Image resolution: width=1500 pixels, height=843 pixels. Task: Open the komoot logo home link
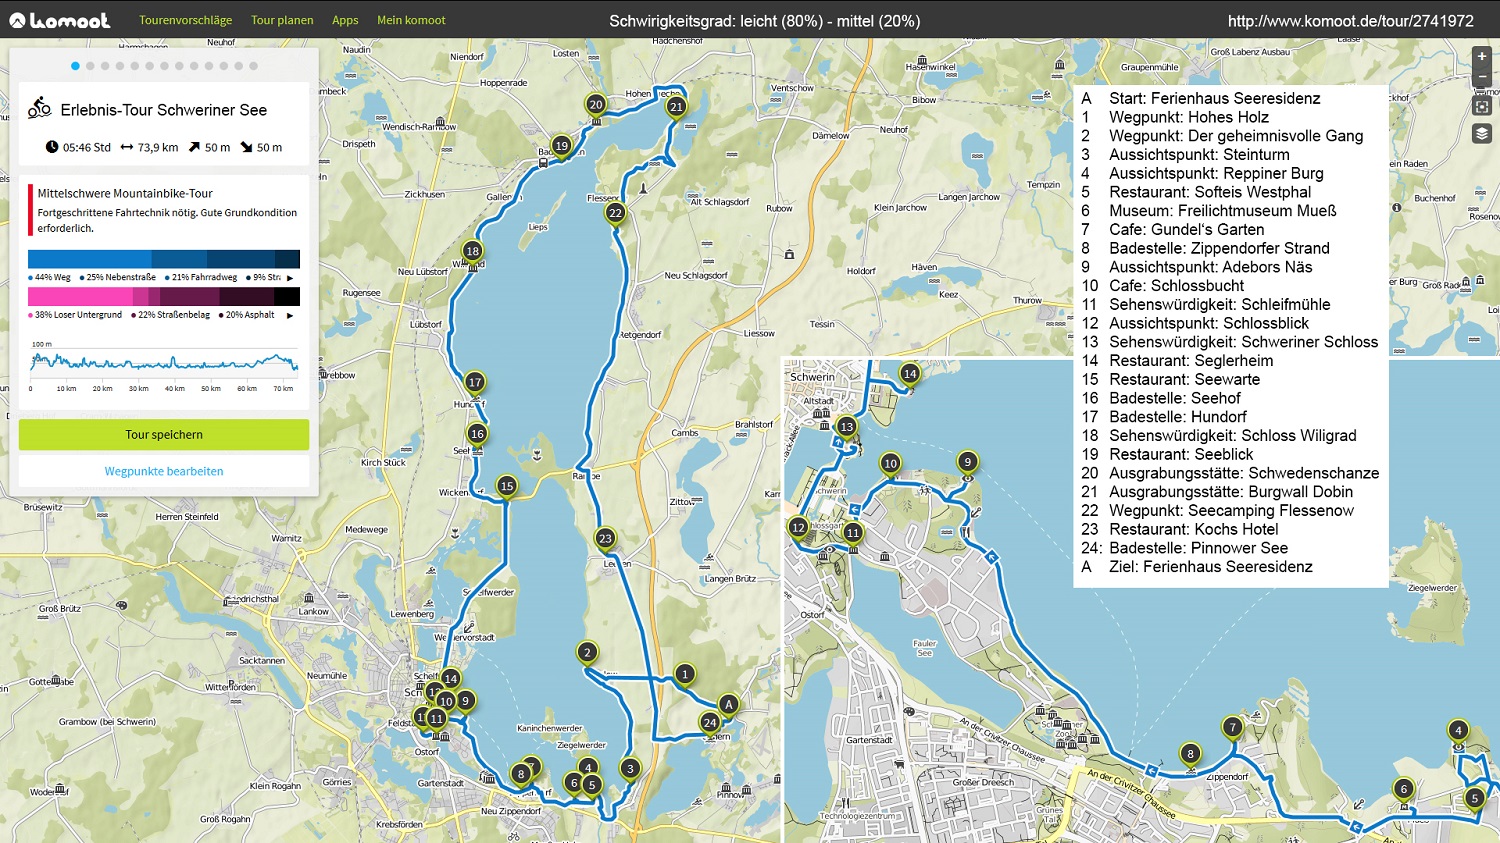click(60, 20)
